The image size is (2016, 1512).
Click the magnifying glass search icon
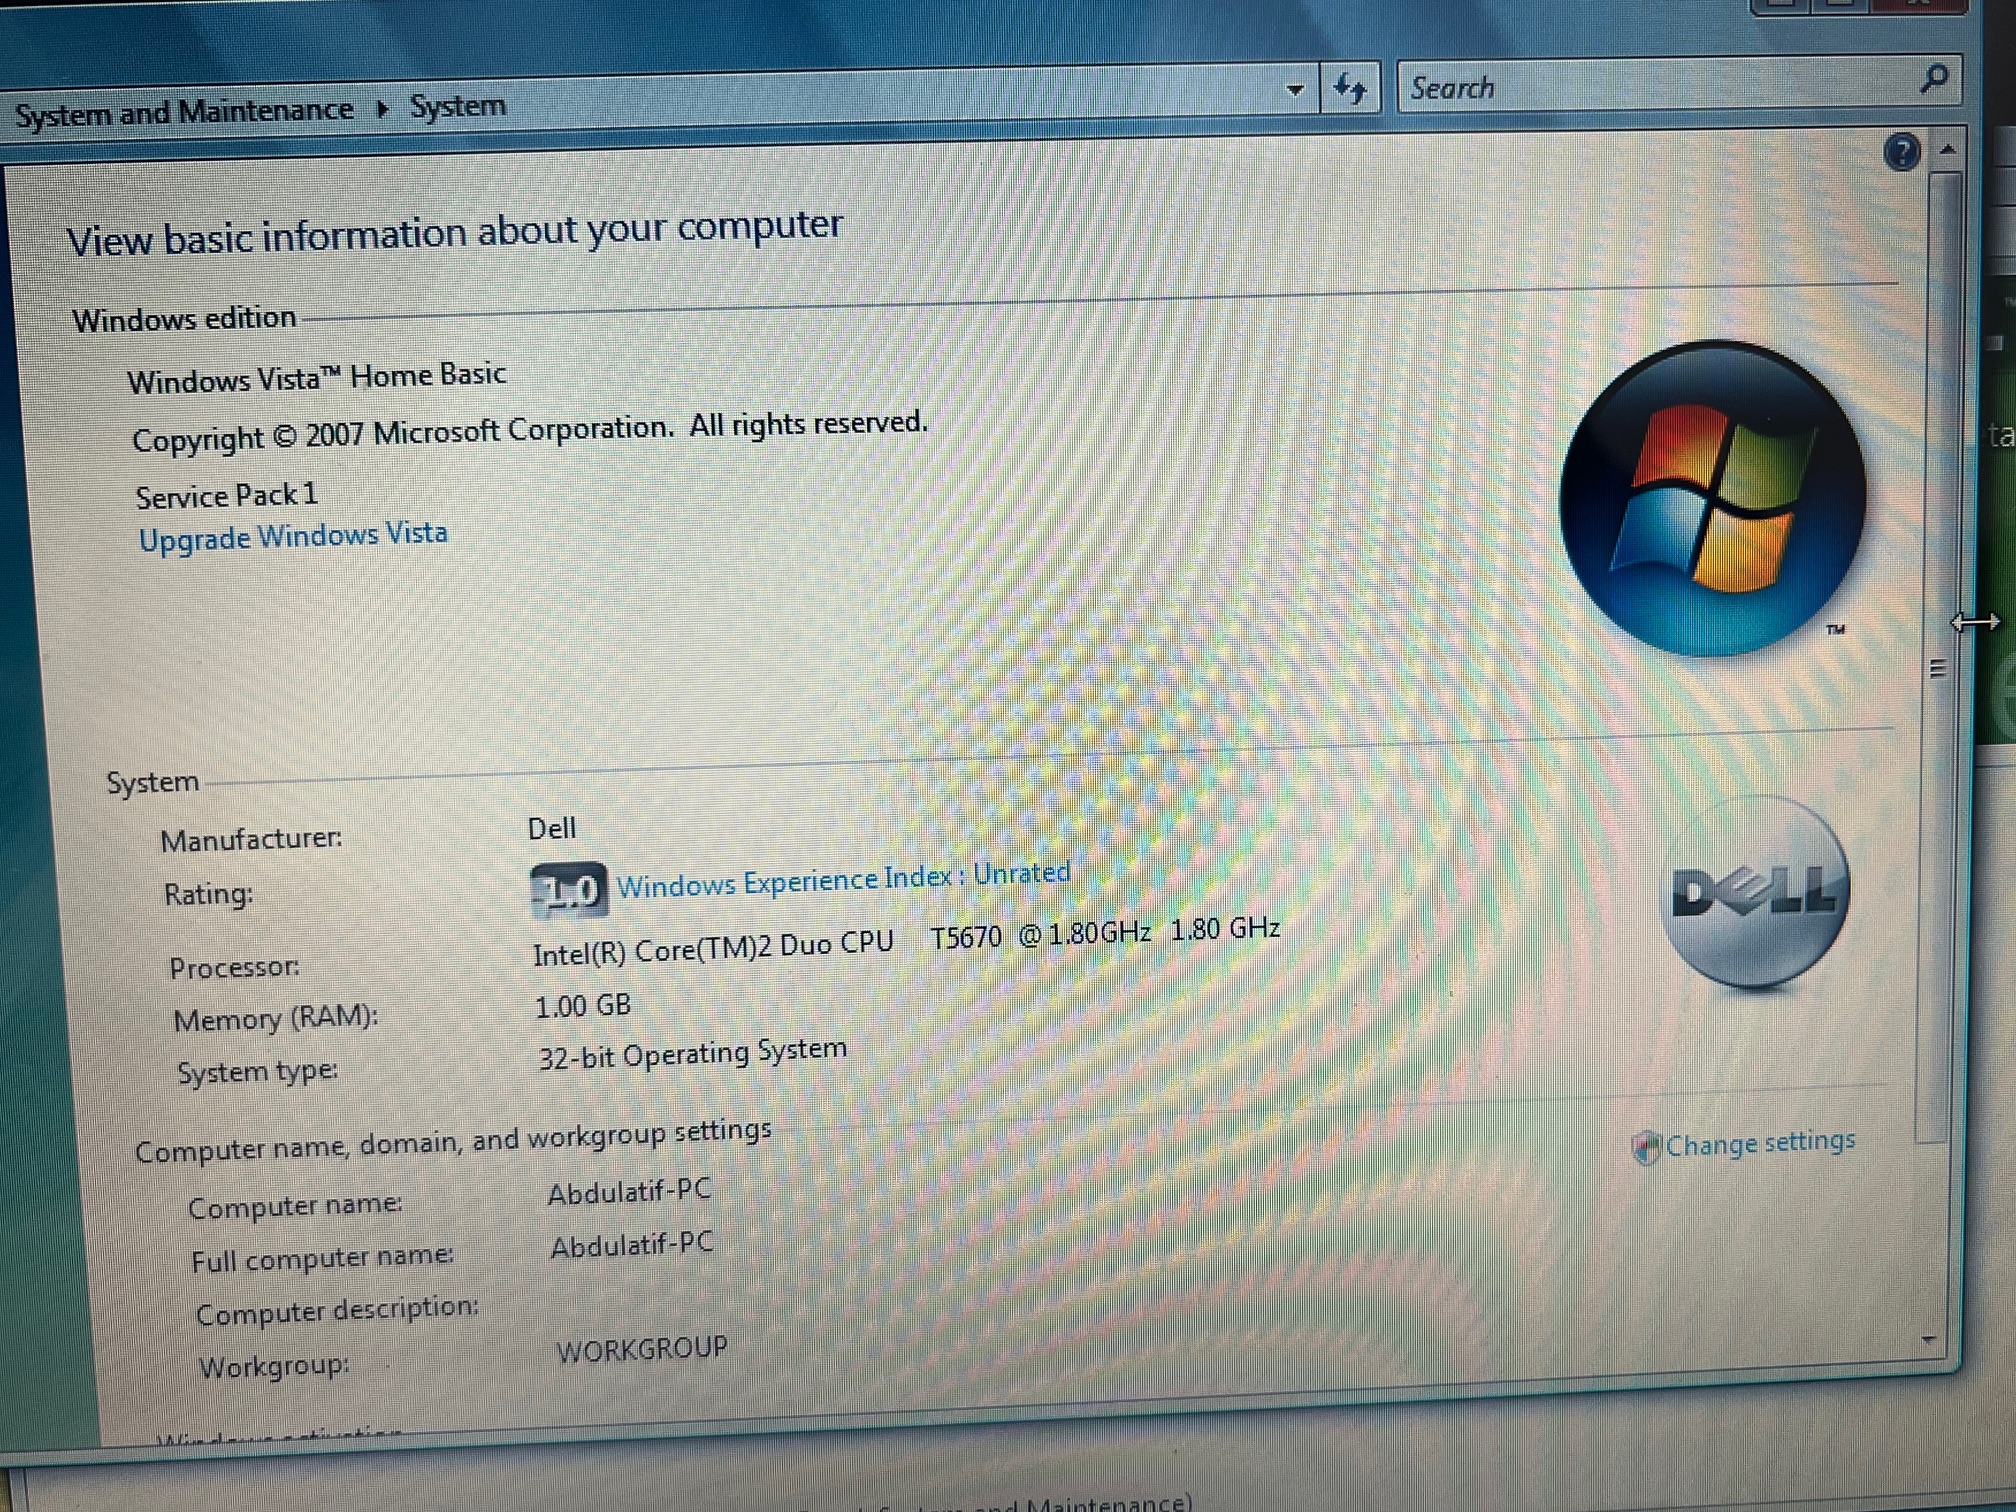click(1935, 78)
